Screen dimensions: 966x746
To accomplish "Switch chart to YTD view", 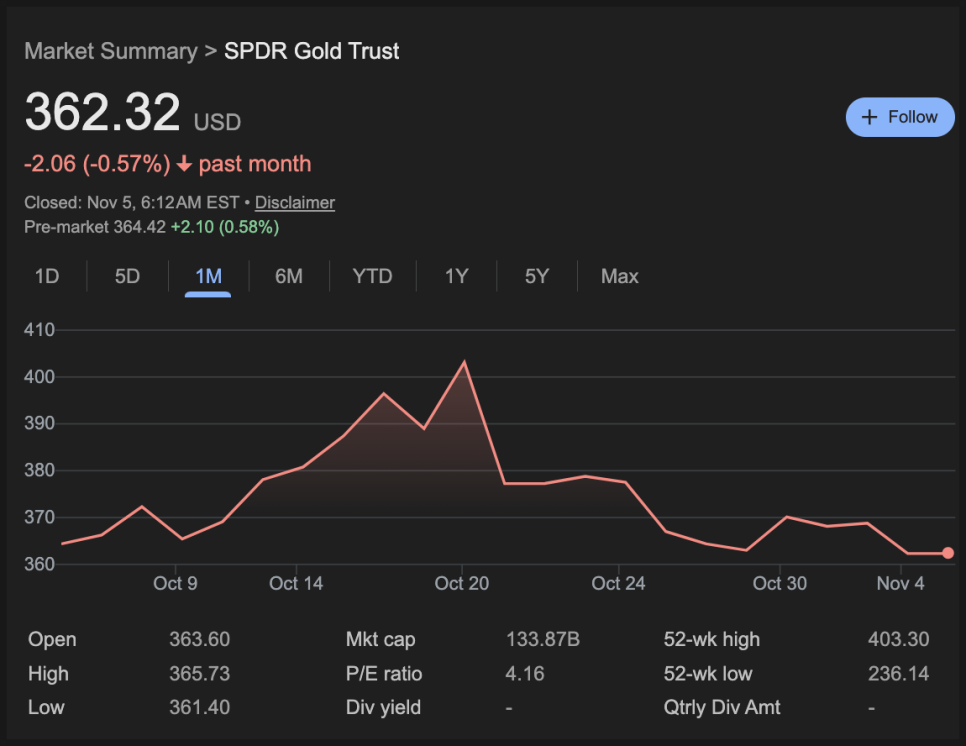I will (372, 276).
